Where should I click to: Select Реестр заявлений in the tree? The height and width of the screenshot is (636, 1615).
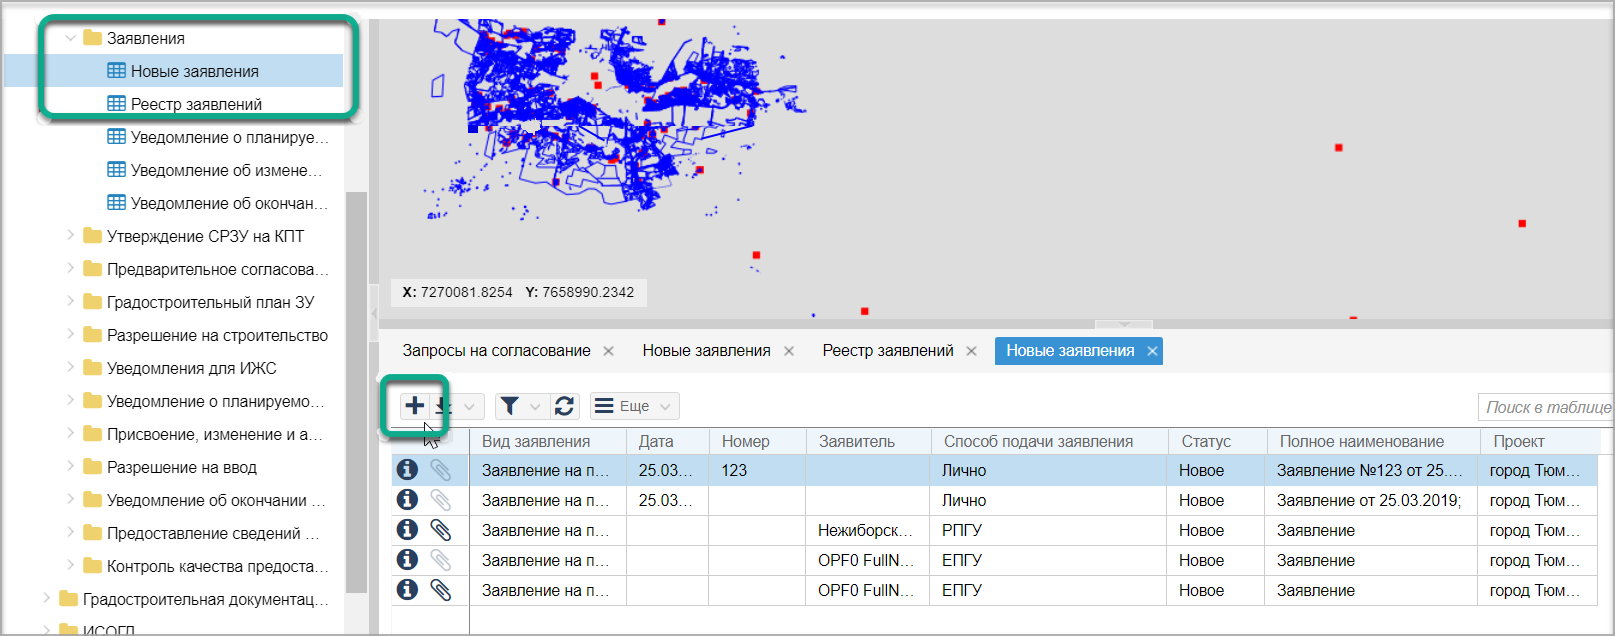196,104
